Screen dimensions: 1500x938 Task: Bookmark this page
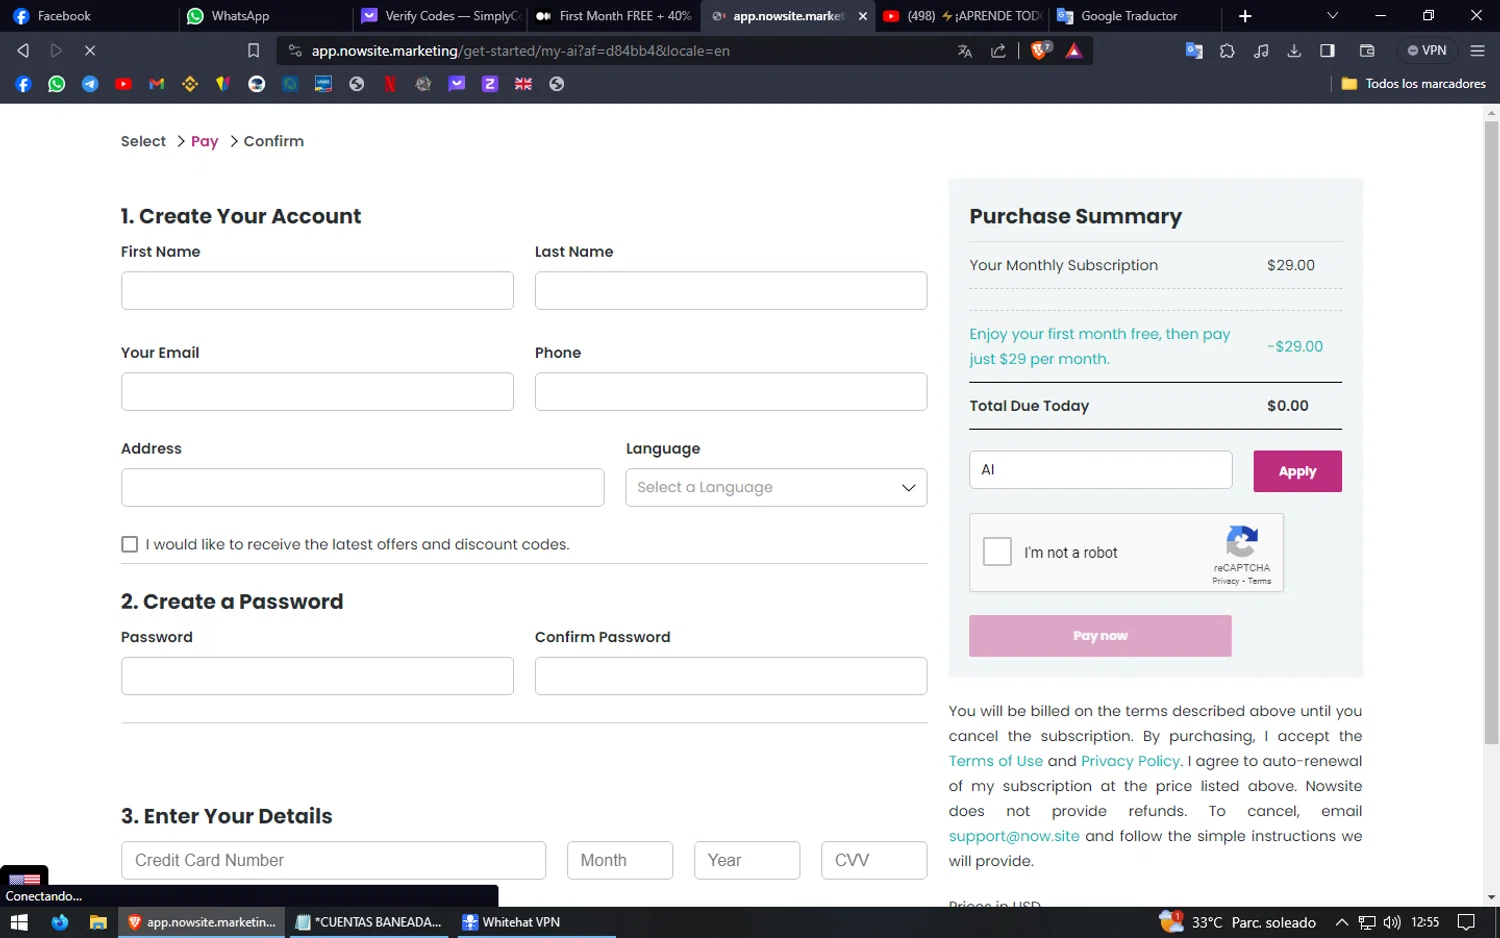point(253,50)
